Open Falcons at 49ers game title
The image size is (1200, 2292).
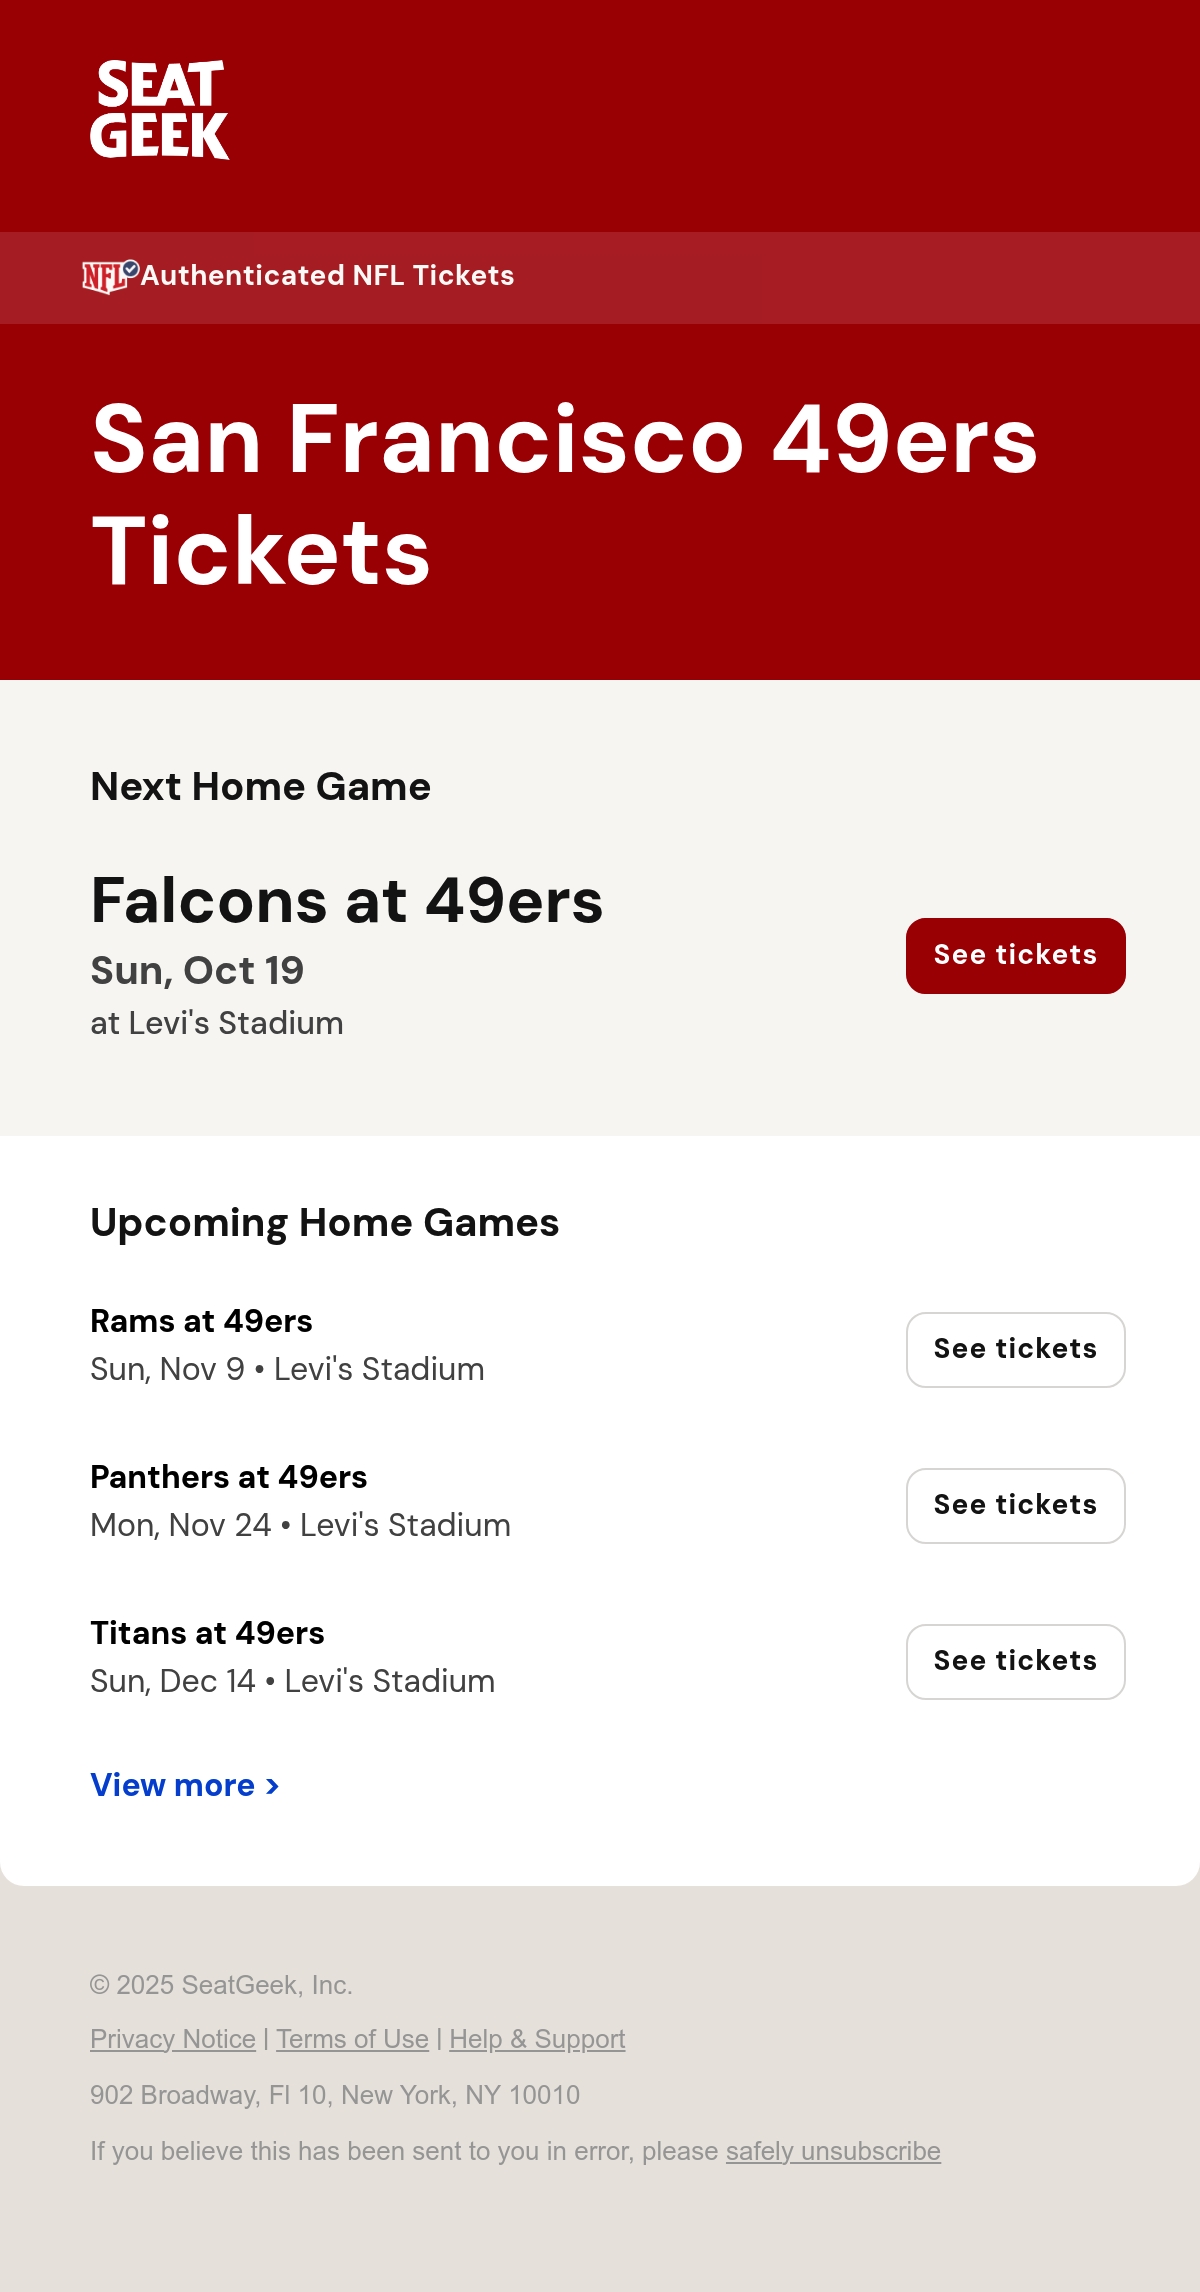(347, 900)
